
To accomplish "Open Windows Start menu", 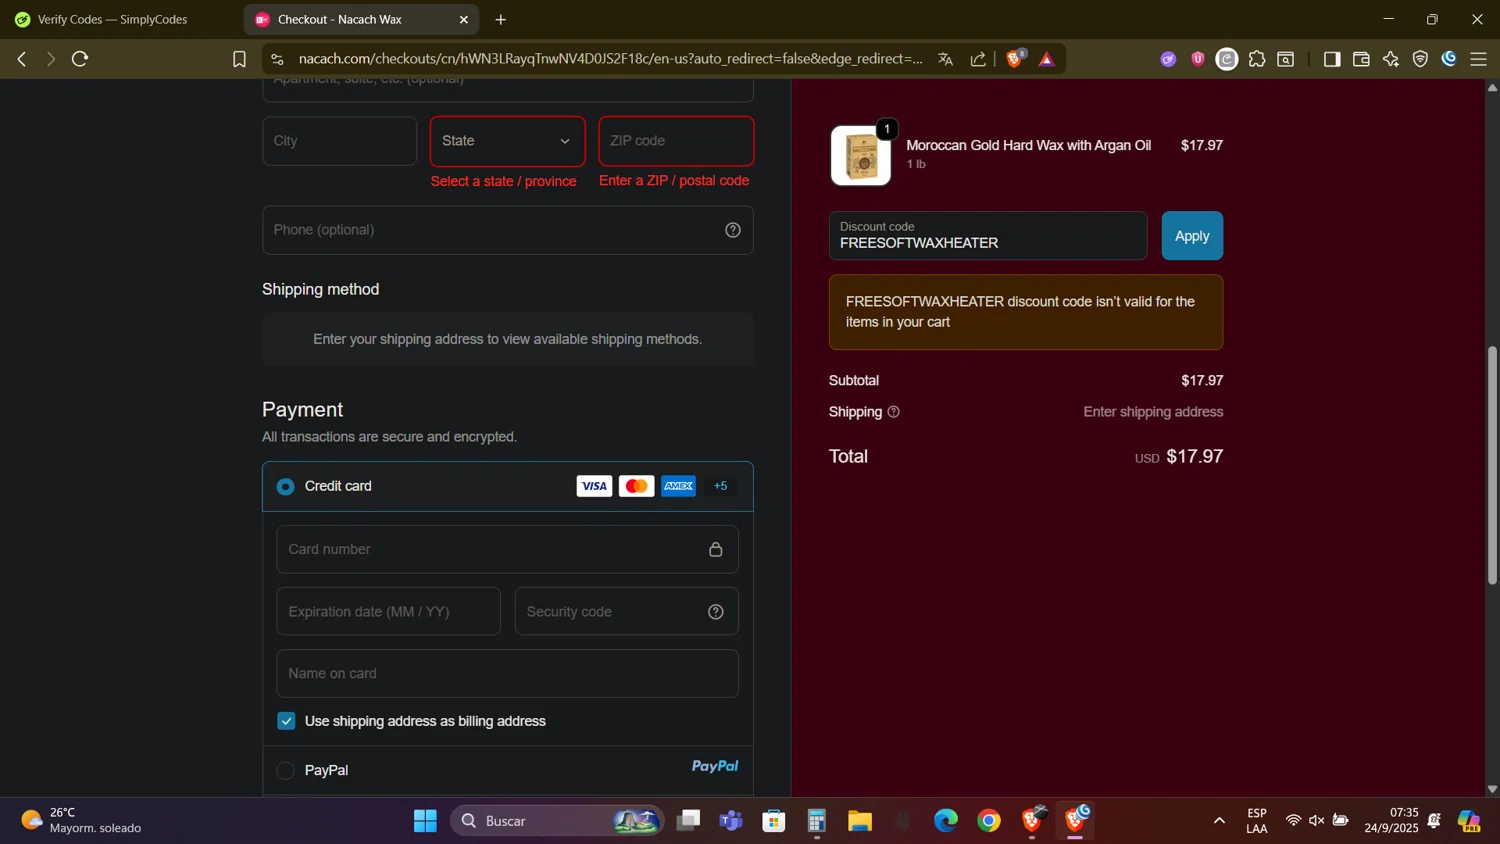I will 425,821.
